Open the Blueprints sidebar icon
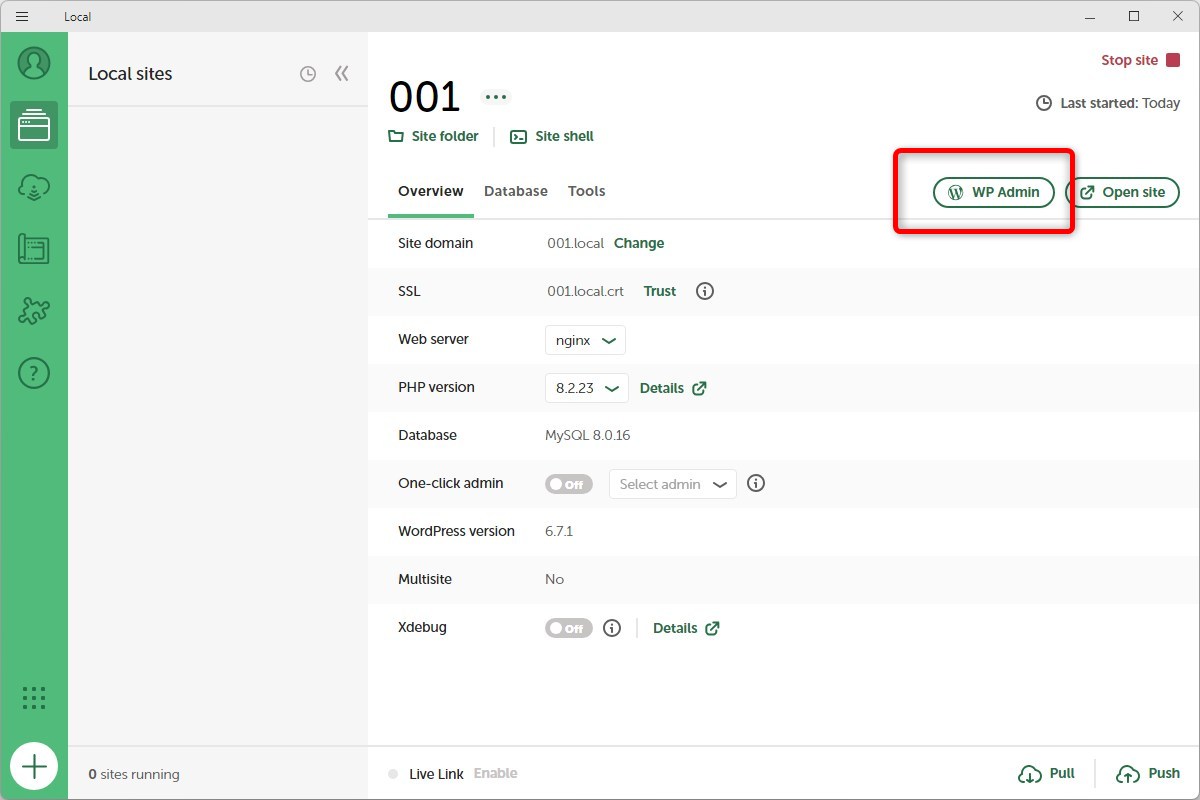This screenshot has height=800, width=1200. click(34, 249)
